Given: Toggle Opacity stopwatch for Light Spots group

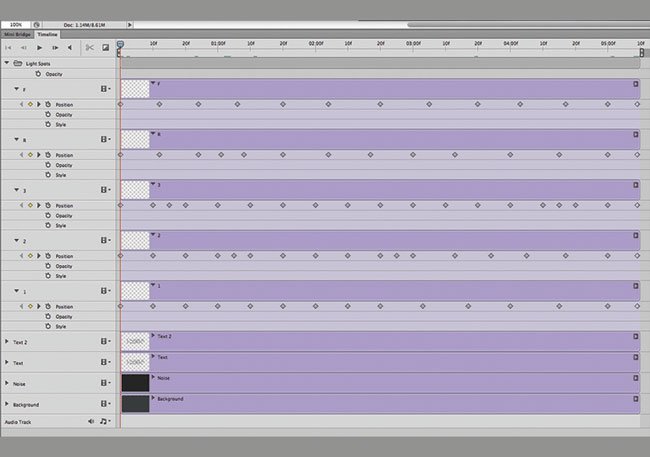Looking at the screenshot, I should pos(38,73).
